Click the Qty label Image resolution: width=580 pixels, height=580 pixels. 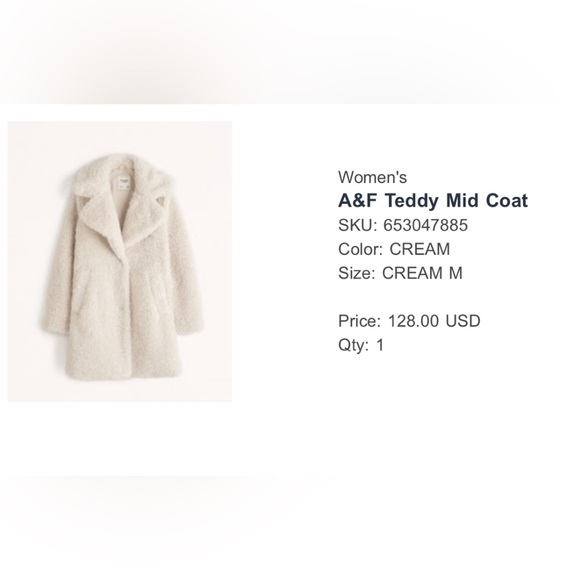[353, 345]
